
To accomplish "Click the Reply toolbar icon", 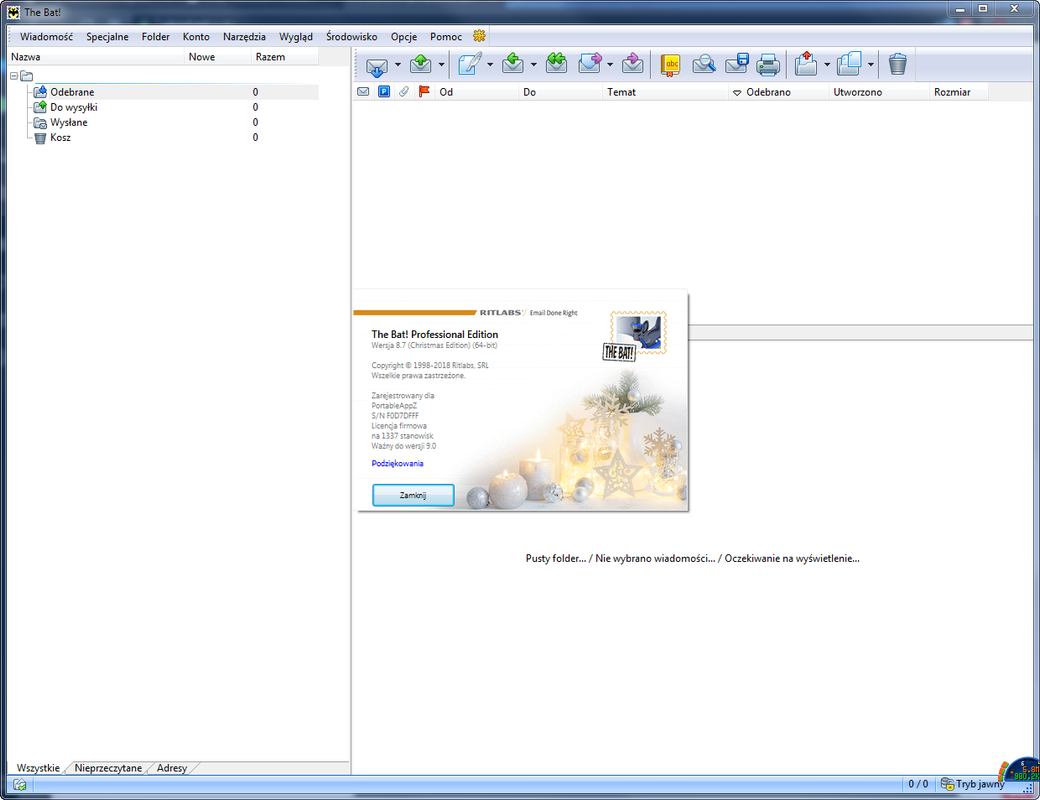I will click(x=513, y=64).
